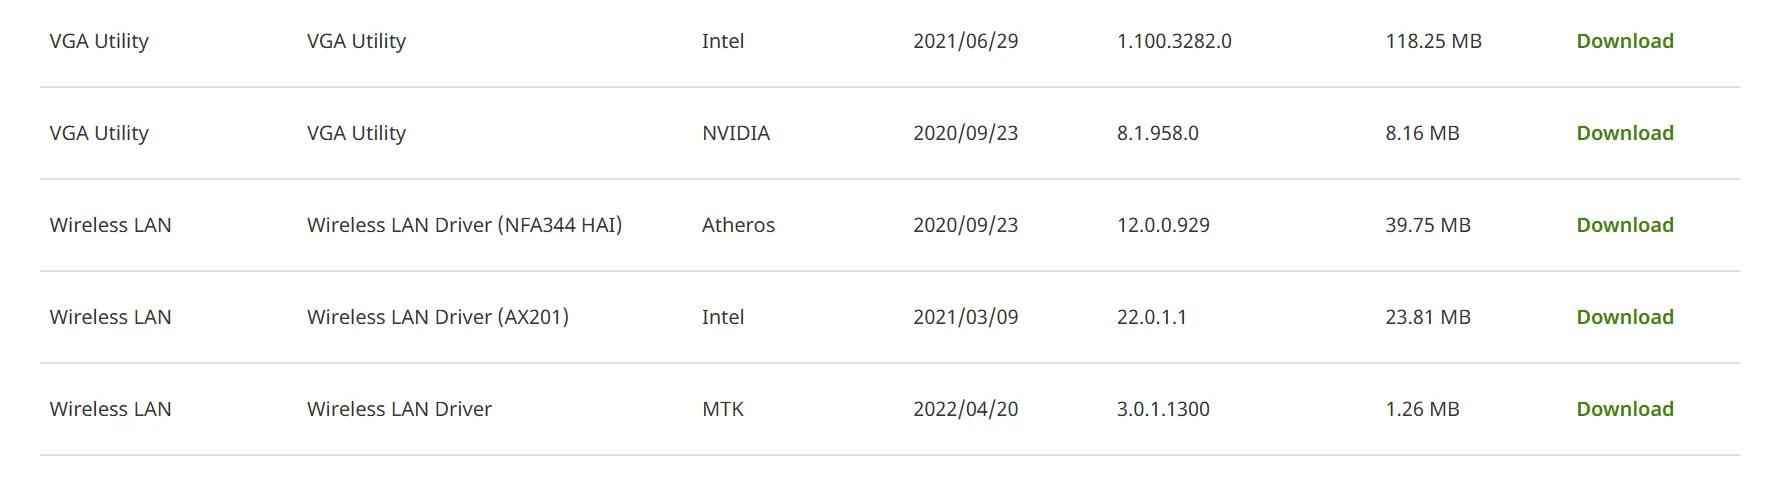Image resolution: width=1777 pixels, height=482 pixels.
Task: Click the version 22.0.1.1 cell
Action: point(1151,317)
